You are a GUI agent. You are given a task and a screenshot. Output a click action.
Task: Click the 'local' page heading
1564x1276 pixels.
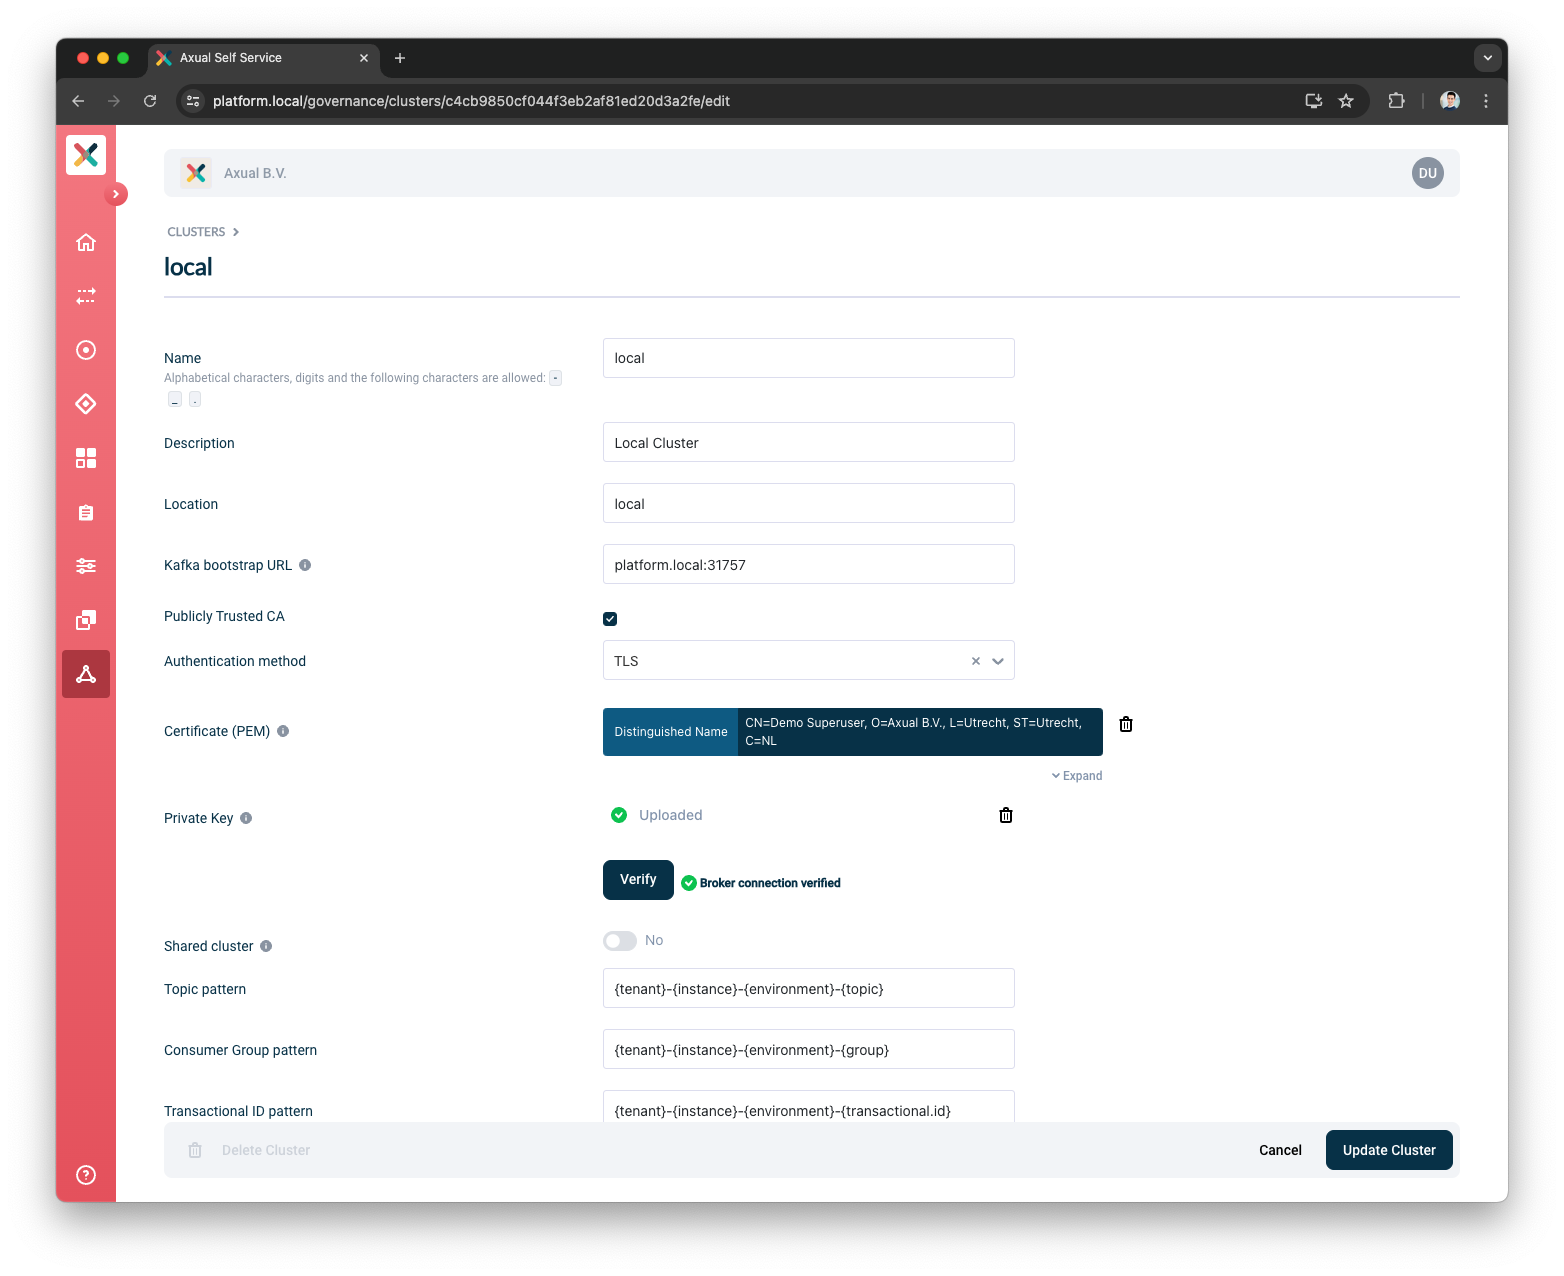point(188,267)
